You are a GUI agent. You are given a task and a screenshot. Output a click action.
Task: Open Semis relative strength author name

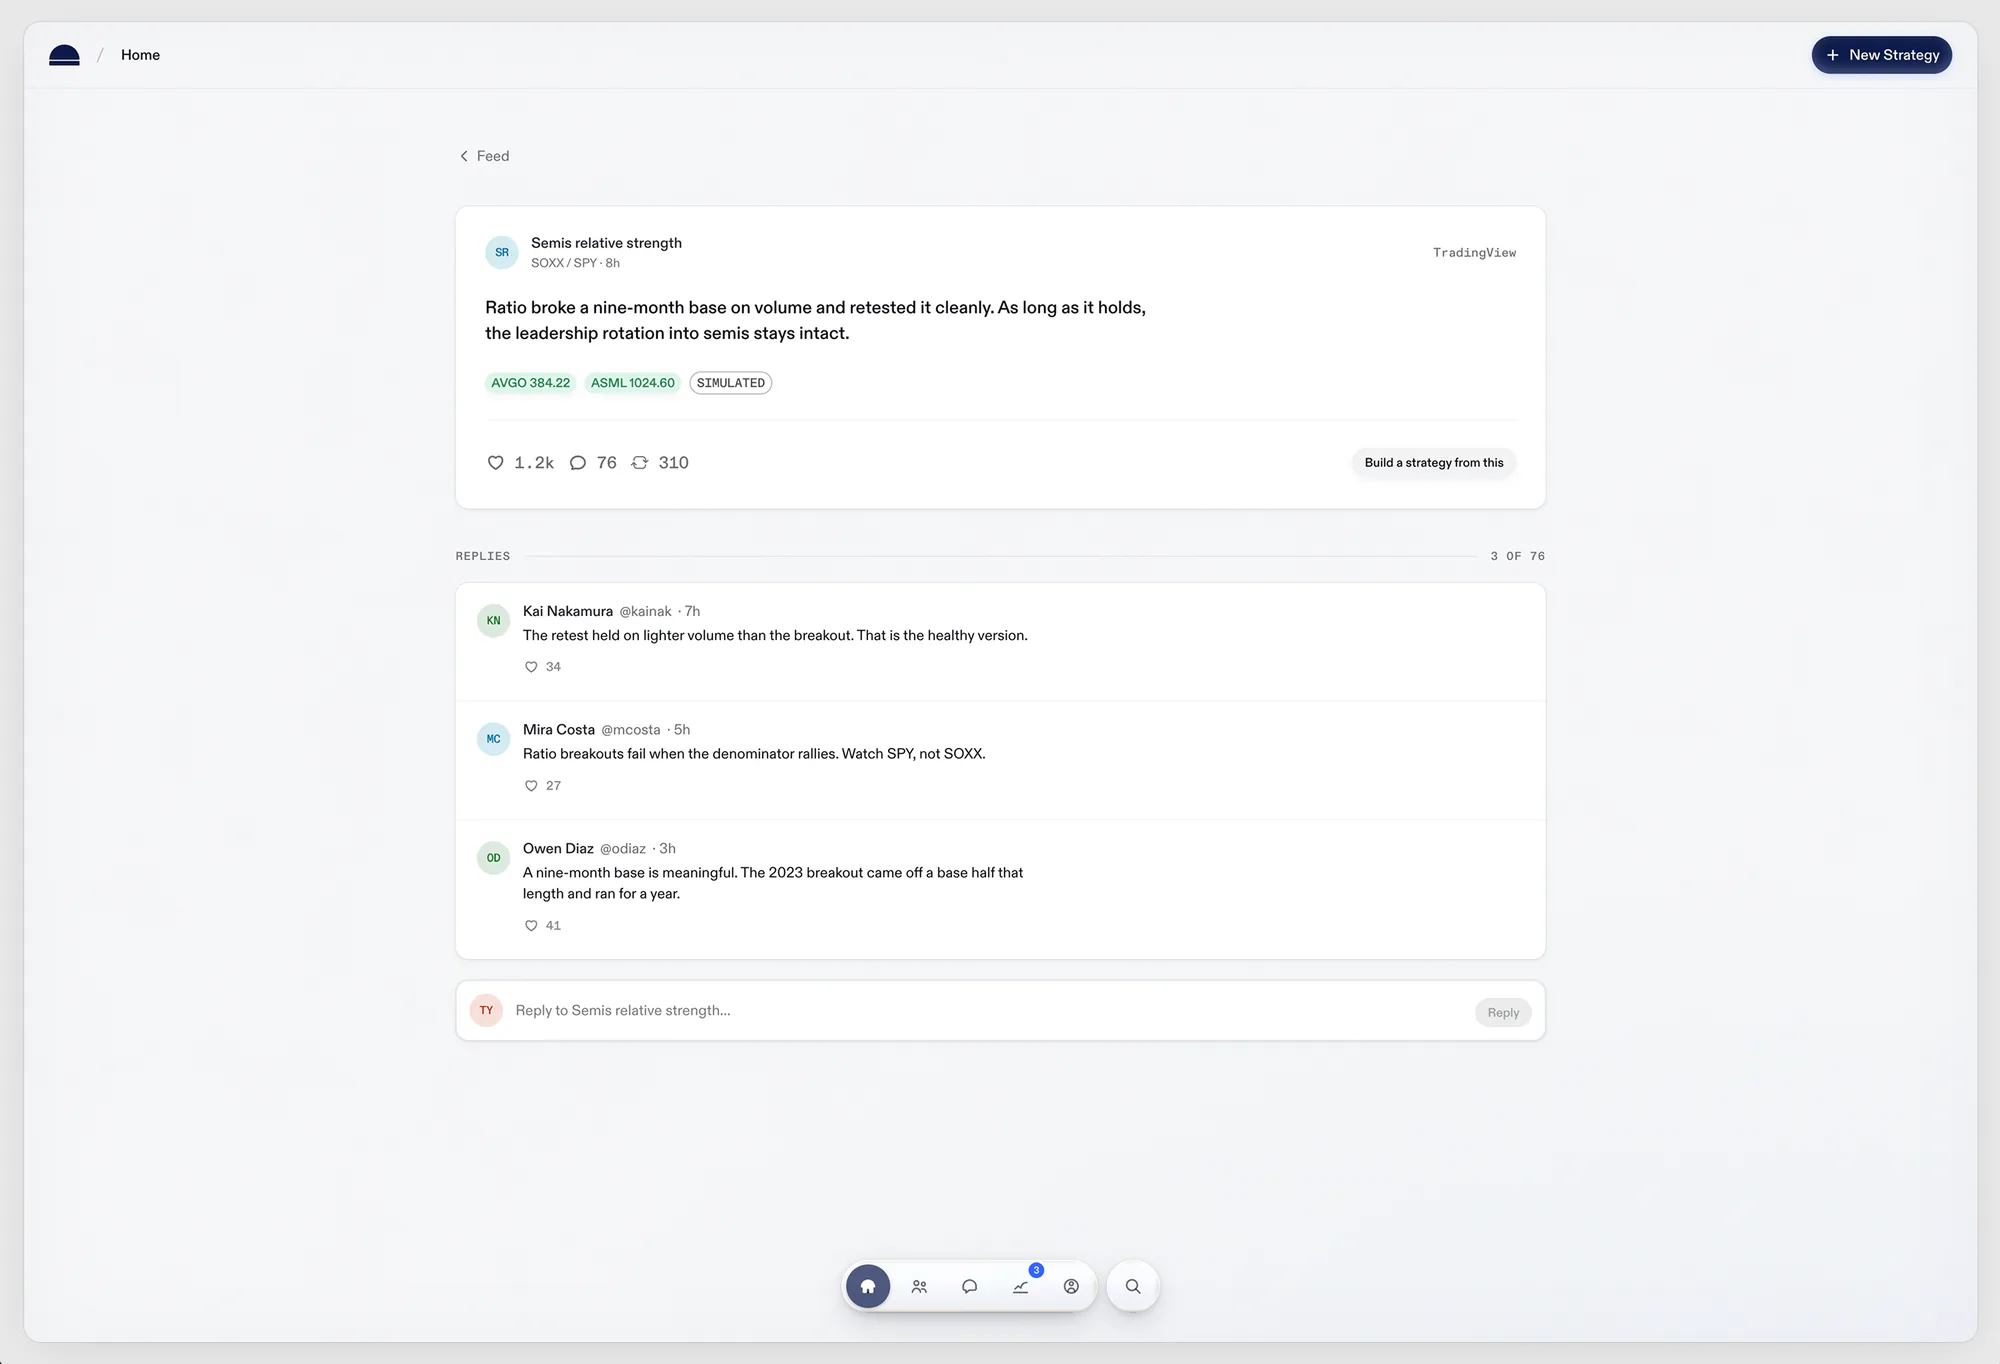pyautogui.click(x=606, y=243)
